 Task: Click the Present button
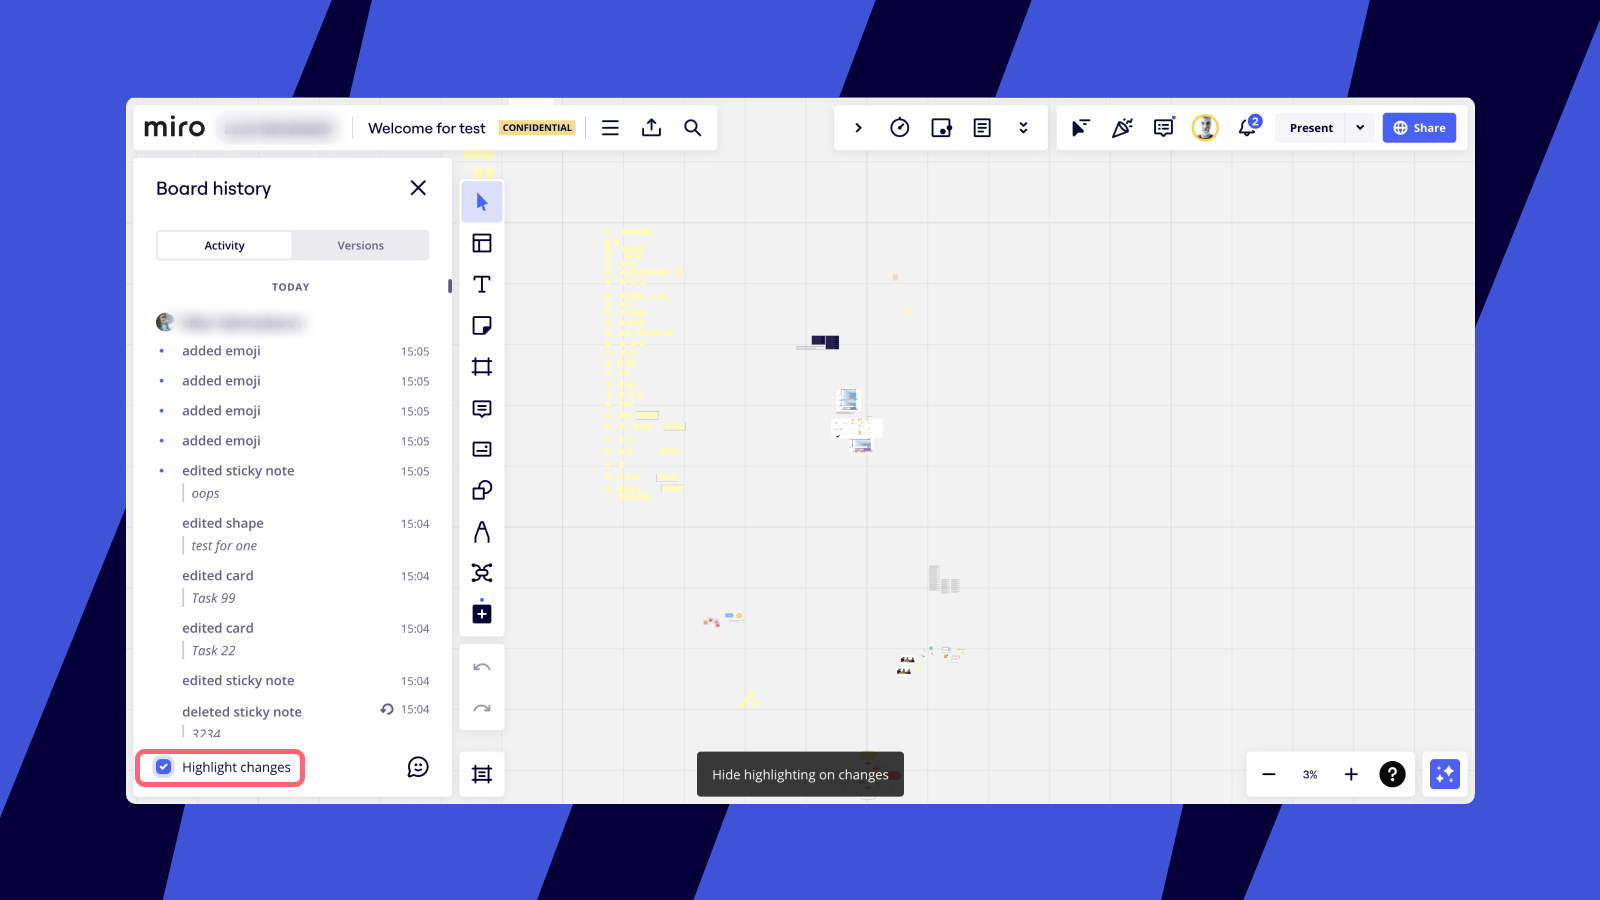[1311, 128]
